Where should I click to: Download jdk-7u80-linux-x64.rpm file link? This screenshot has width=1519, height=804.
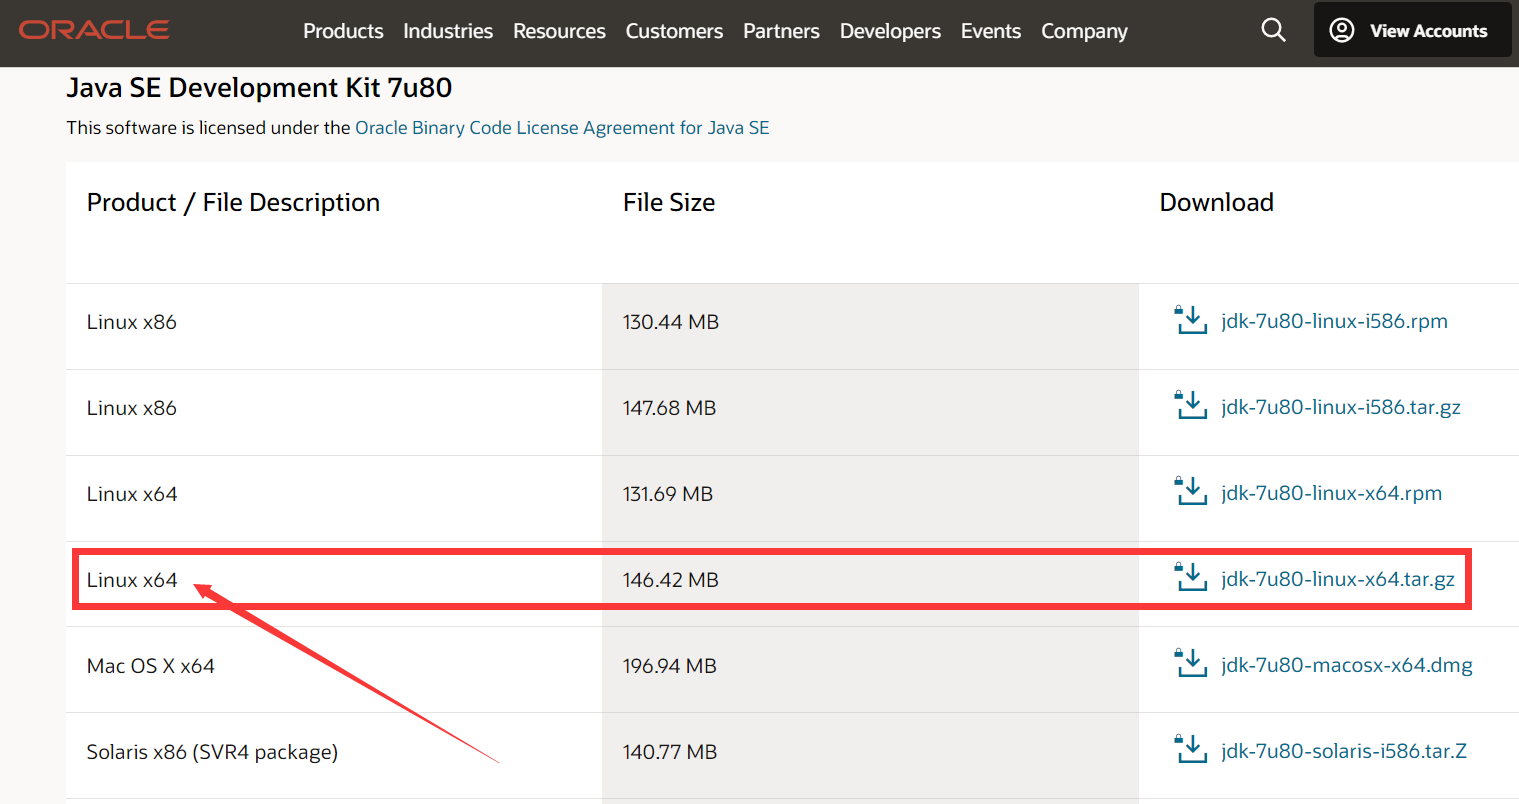point(1331,493)
